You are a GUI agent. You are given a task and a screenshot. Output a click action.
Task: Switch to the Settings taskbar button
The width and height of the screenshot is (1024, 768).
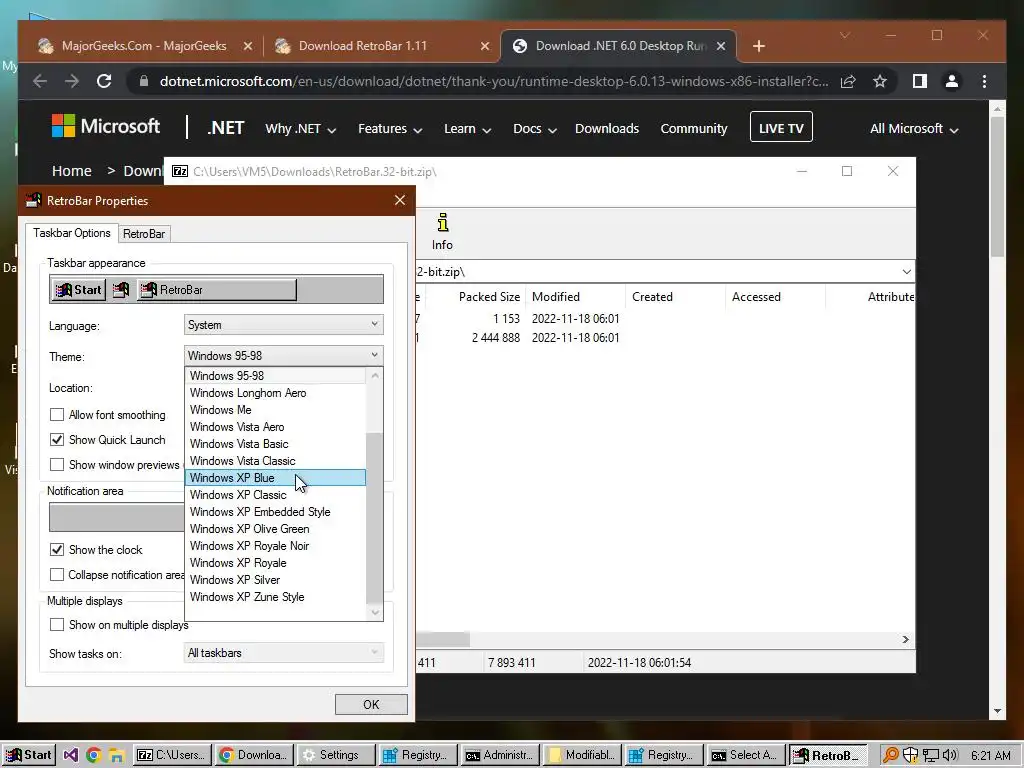pos(336,755)
